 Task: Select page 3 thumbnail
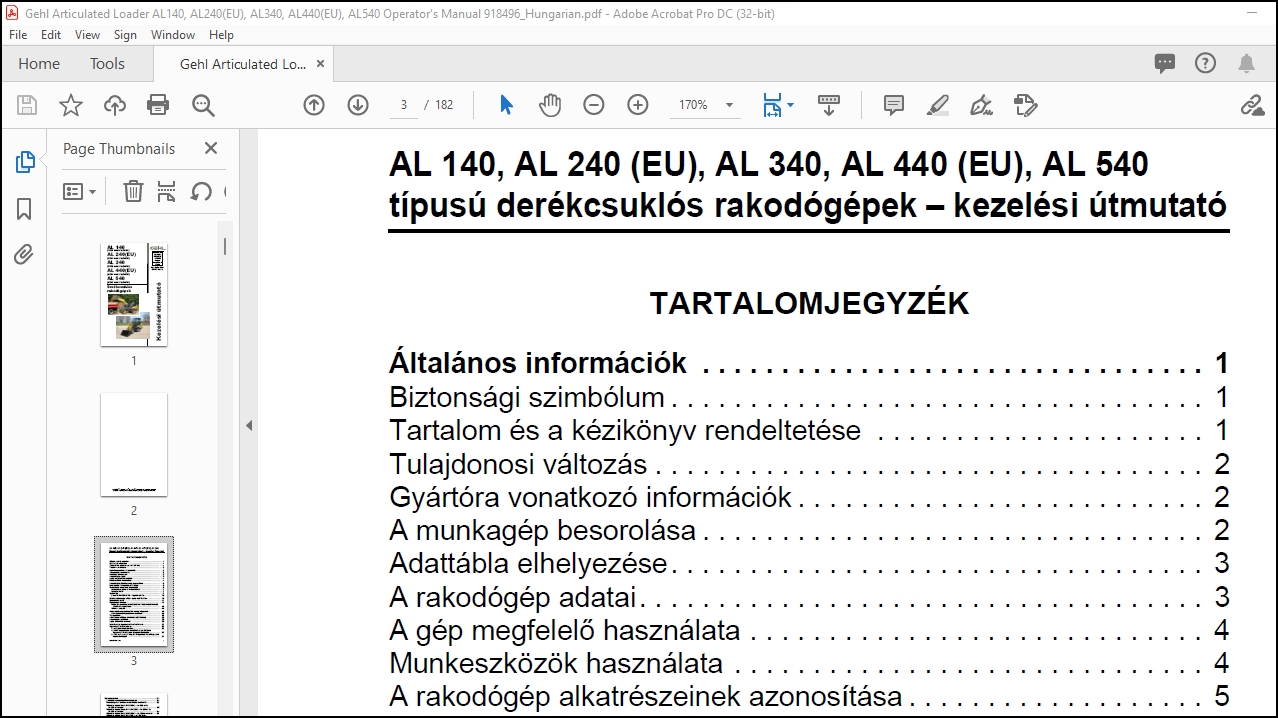(x=134, y=594)
